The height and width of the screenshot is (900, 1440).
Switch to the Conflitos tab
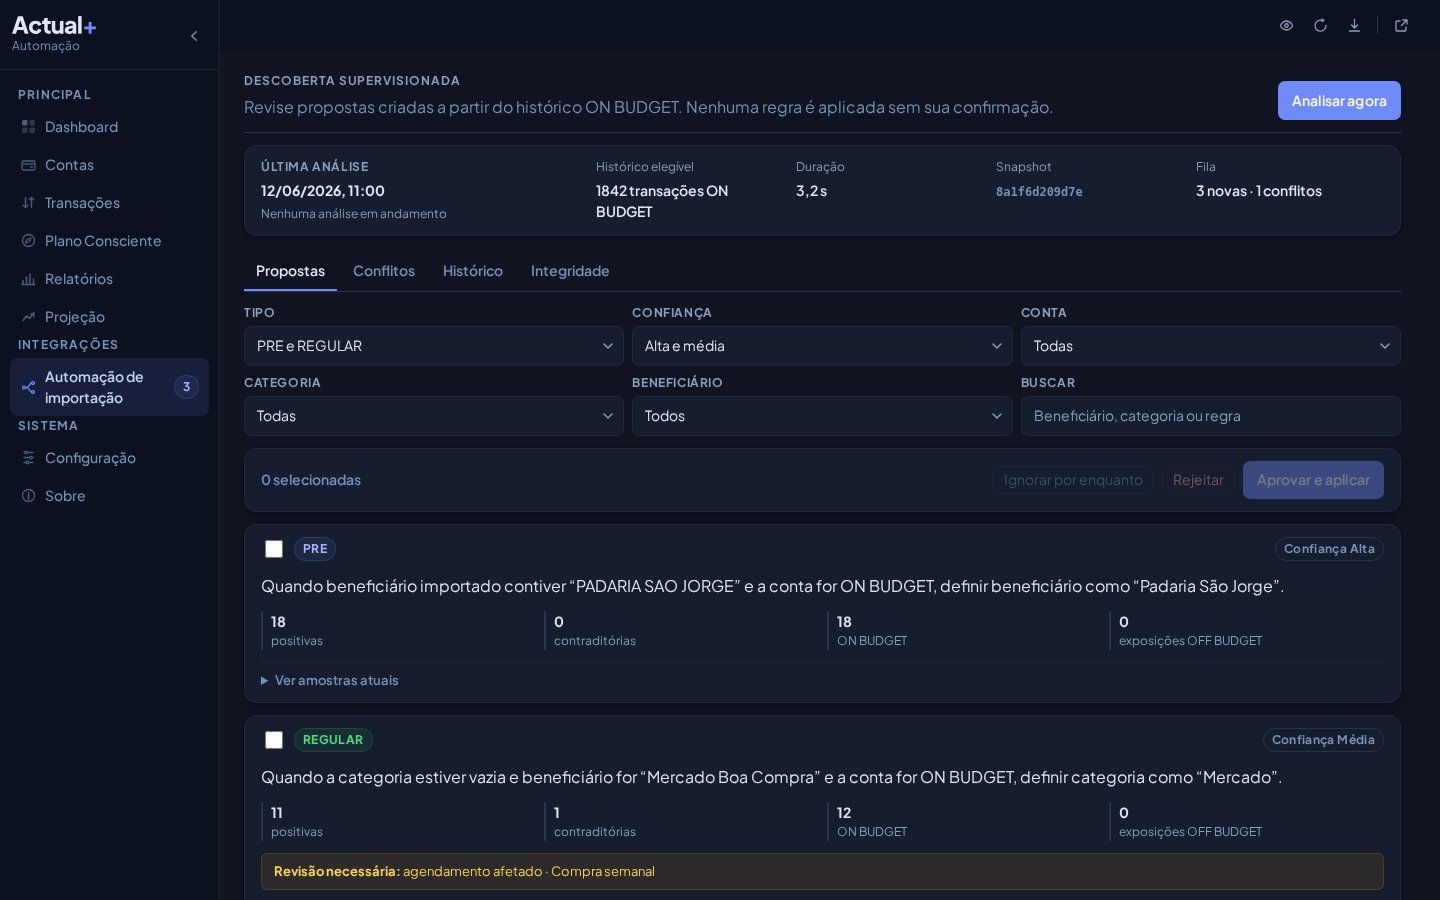[x=384, y=271]
